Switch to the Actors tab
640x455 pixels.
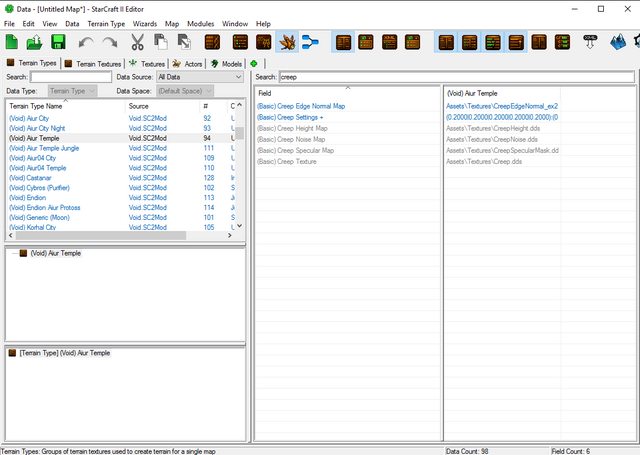click(187, 64)
